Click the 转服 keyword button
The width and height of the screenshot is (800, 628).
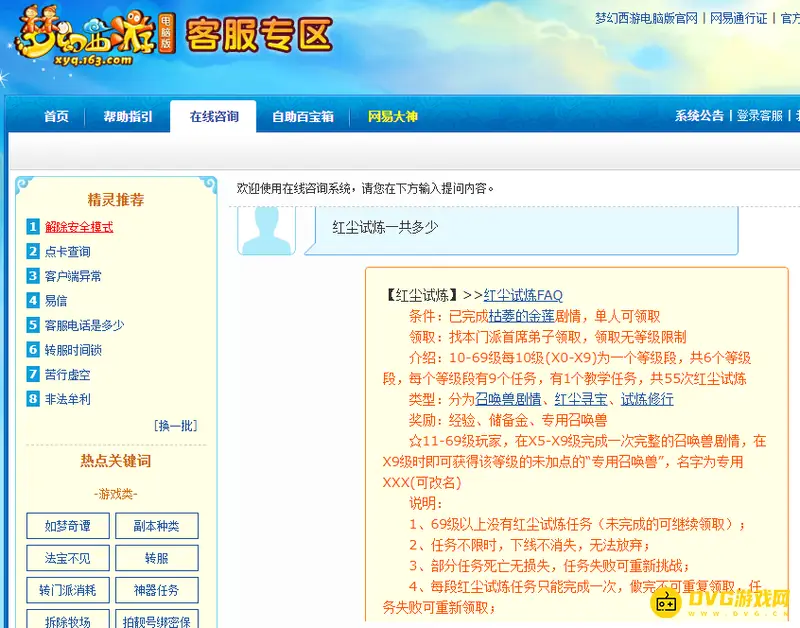[157, 558]
